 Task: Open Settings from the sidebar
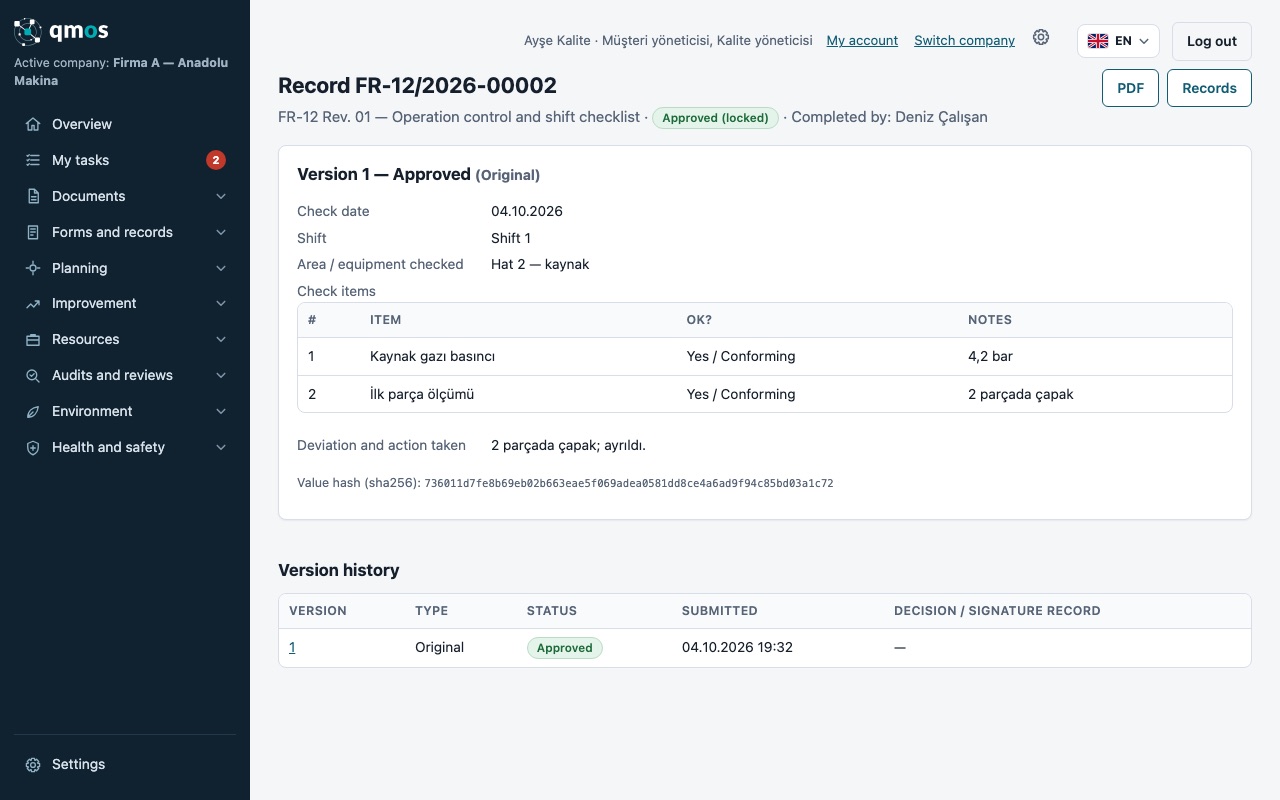pos(125,764)
